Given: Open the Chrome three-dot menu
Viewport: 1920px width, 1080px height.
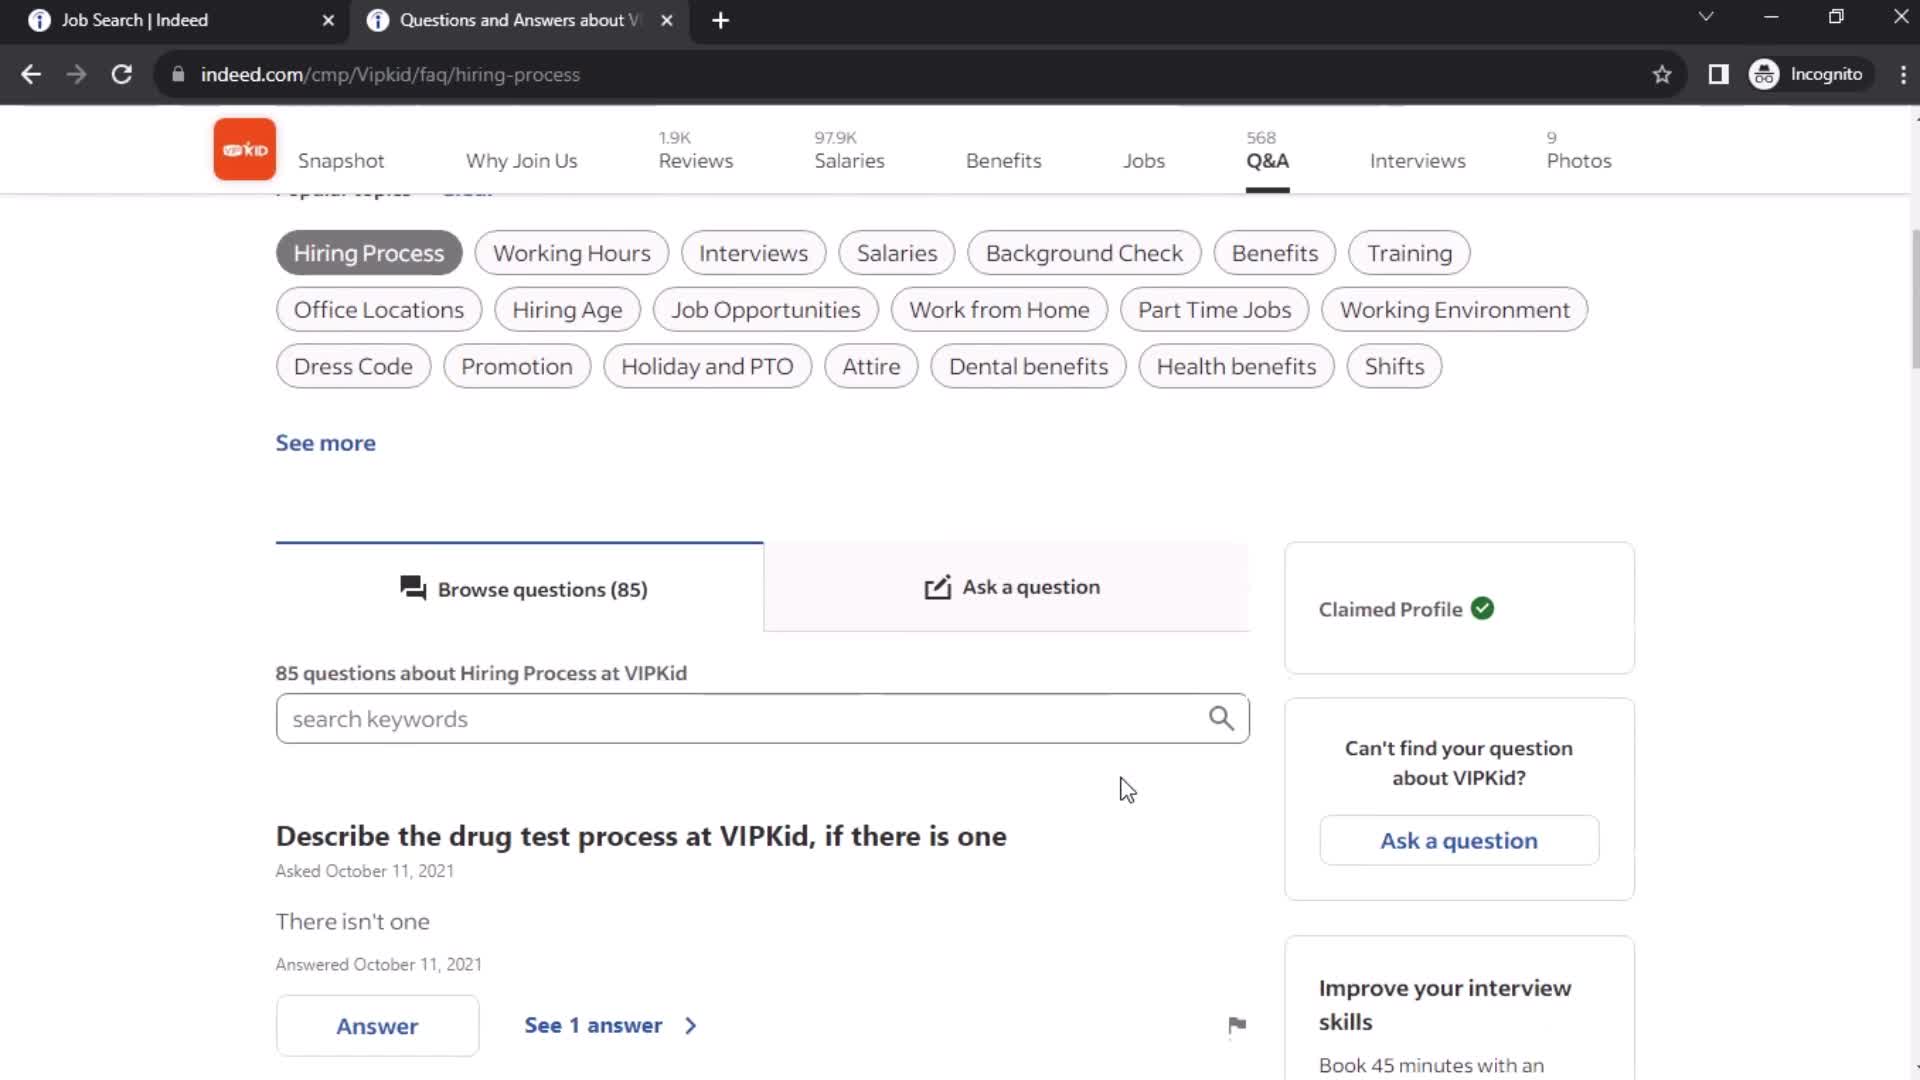Looking at the screenshot, I should [x=1902, y=74].
